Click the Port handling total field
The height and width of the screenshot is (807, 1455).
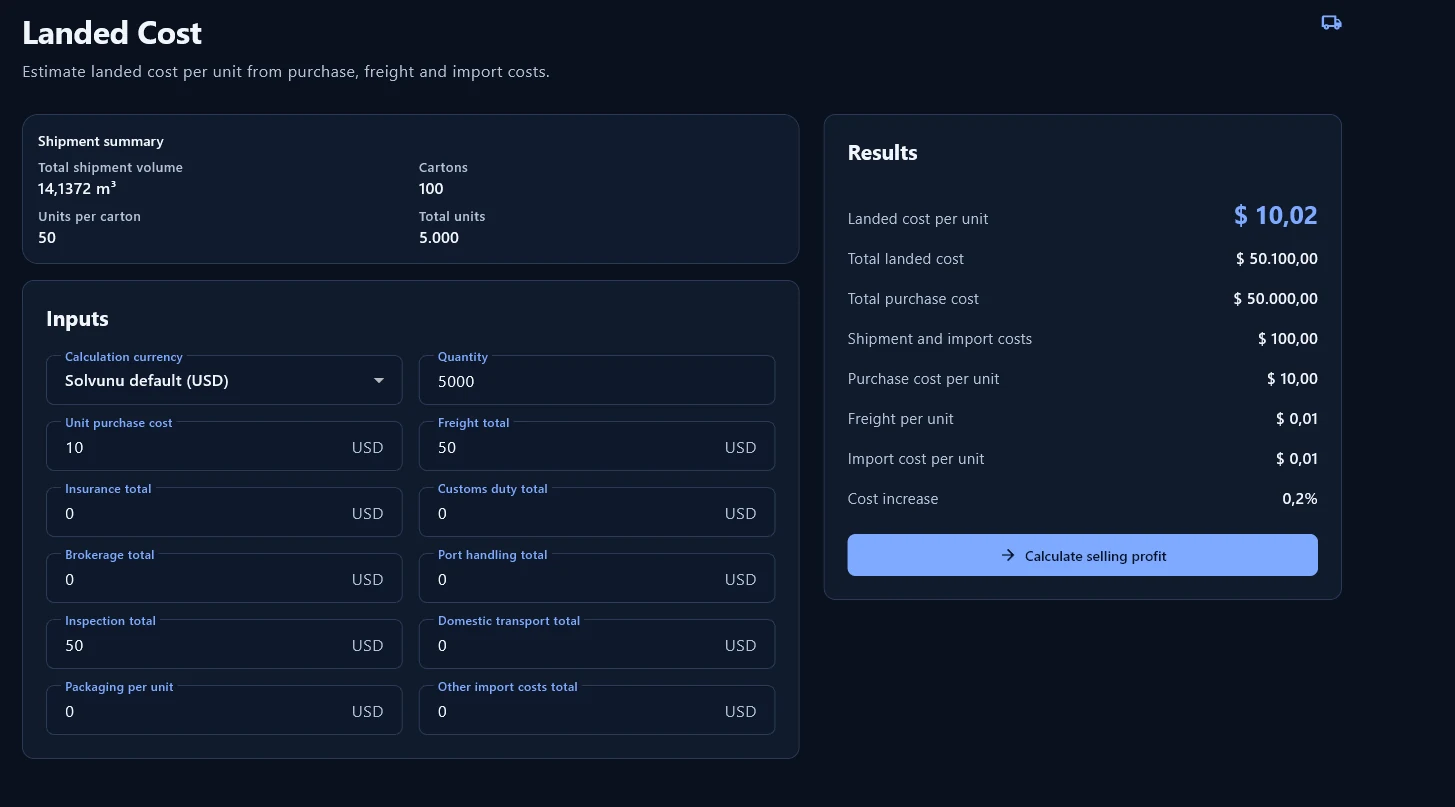(596, 578)
